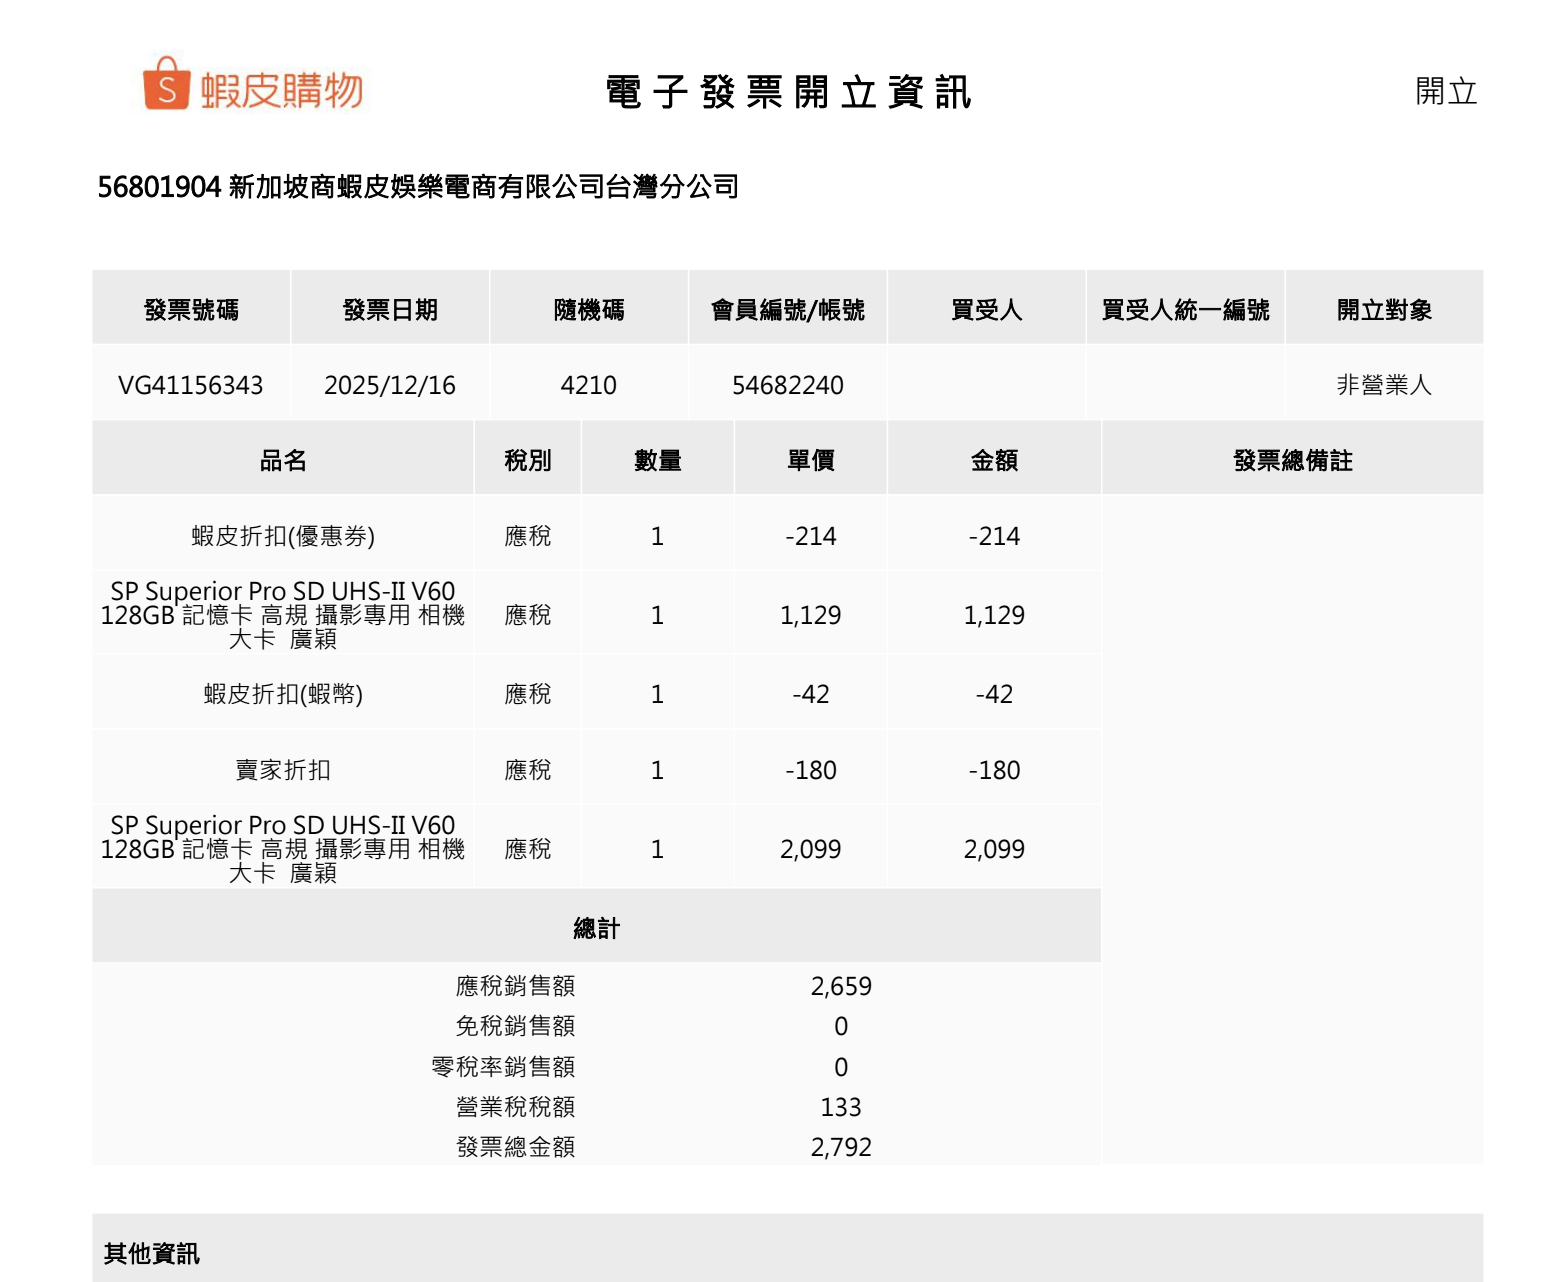Select the 蝦皮折扣(優惠券) item row

point(283,536)
